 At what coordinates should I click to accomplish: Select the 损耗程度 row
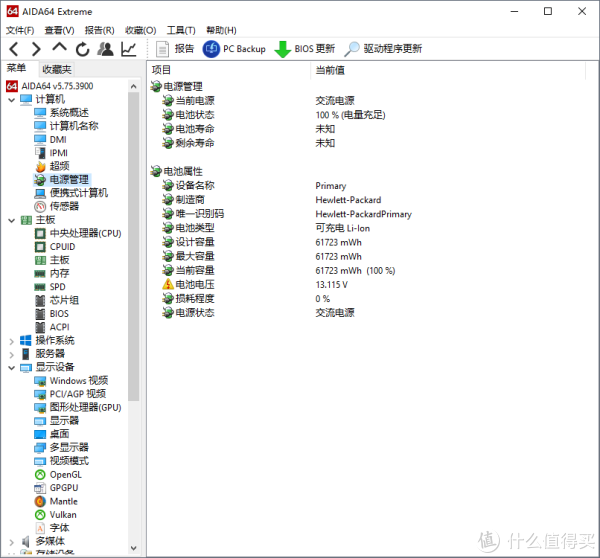246,299
